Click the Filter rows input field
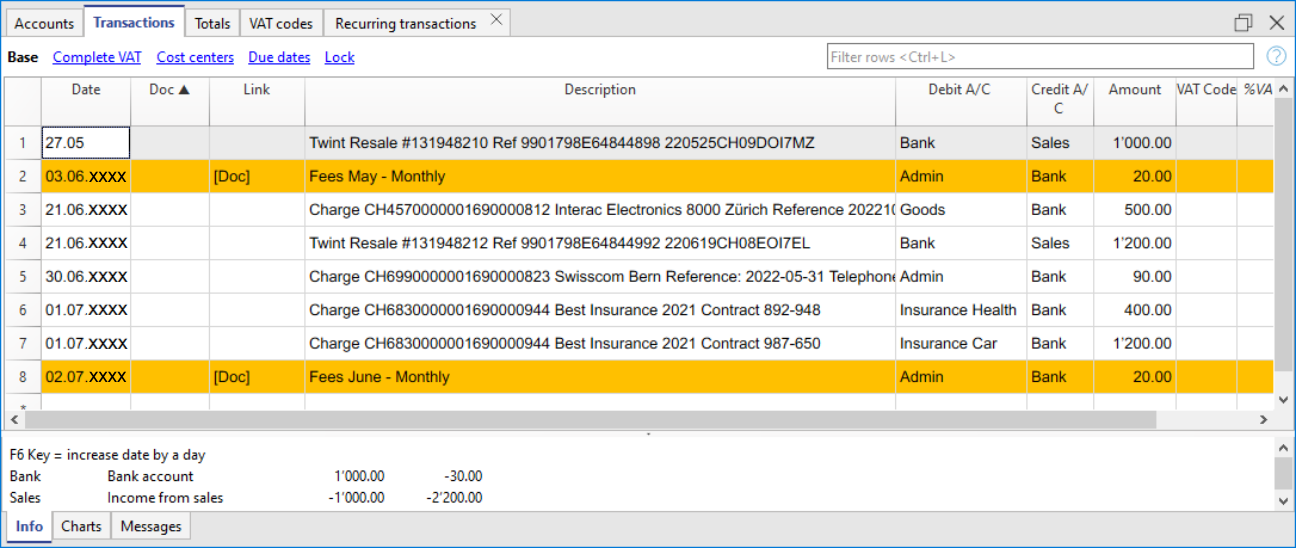This screenshot has height=548, width=1296. click(1040, 57)
